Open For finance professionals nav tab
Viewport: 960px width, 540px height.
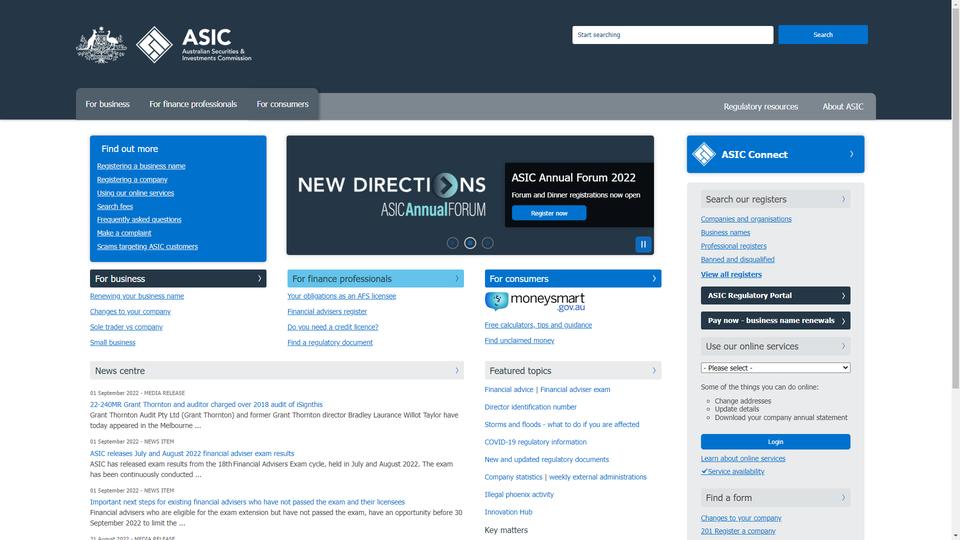pyautogui.click(x=193, y=104)
